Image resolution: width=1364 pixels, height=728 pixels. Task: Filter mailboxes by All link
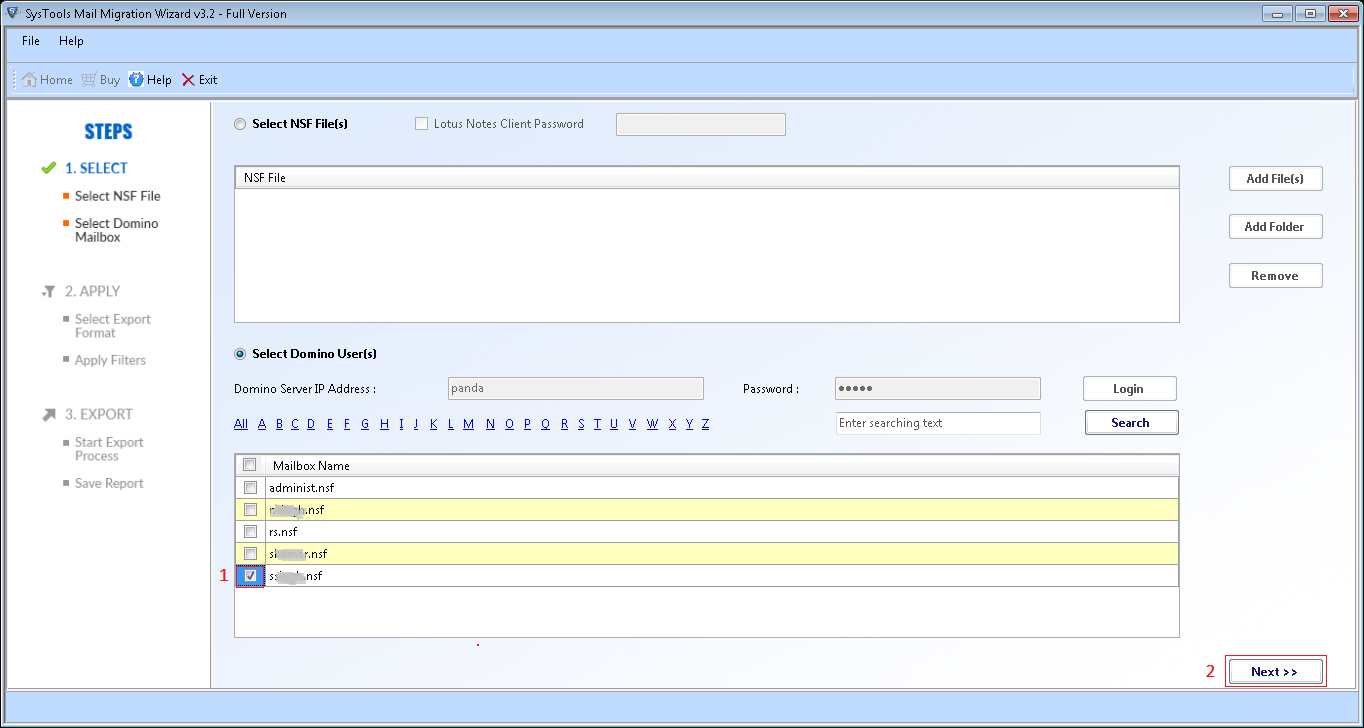click(241, 424)
